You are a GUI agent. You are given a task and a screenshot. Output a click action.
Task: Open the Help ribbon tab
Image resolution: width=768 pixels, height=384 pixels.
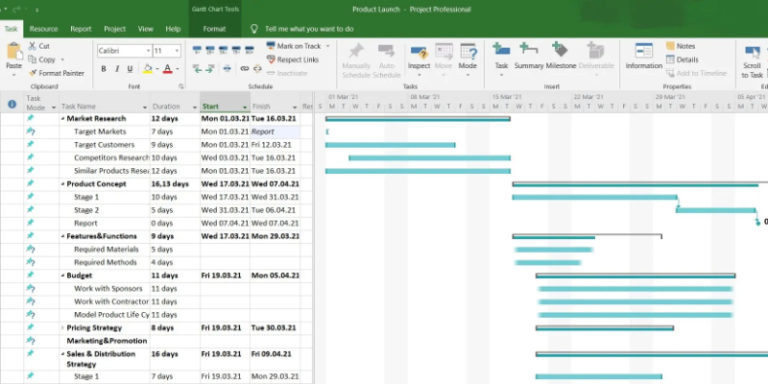(x=173, y=29)
